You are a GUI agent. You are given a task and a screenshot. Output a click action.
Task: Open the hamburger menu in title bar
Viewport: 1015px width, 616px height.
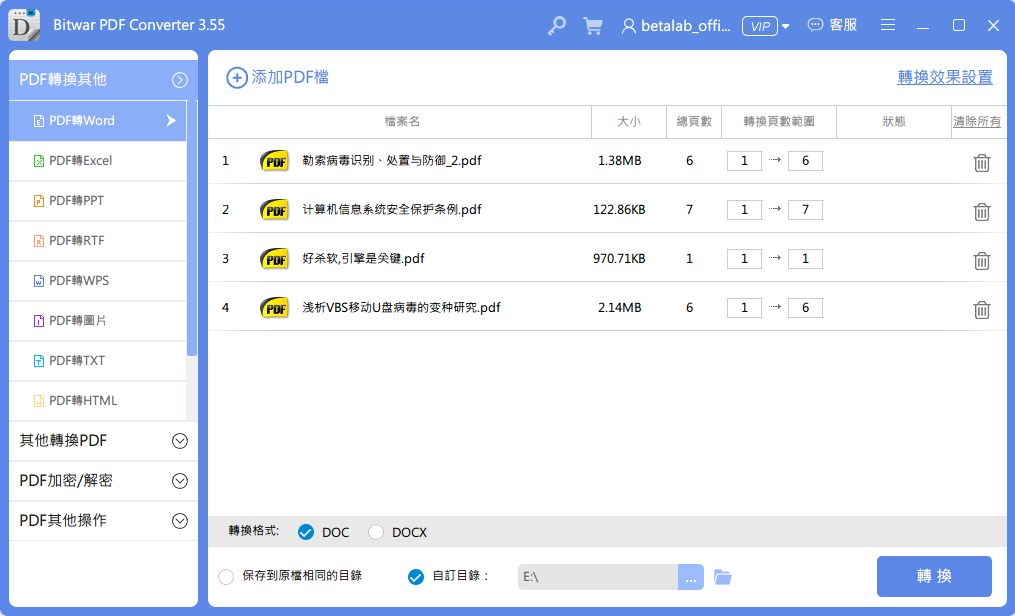click(x=888, y=25)
